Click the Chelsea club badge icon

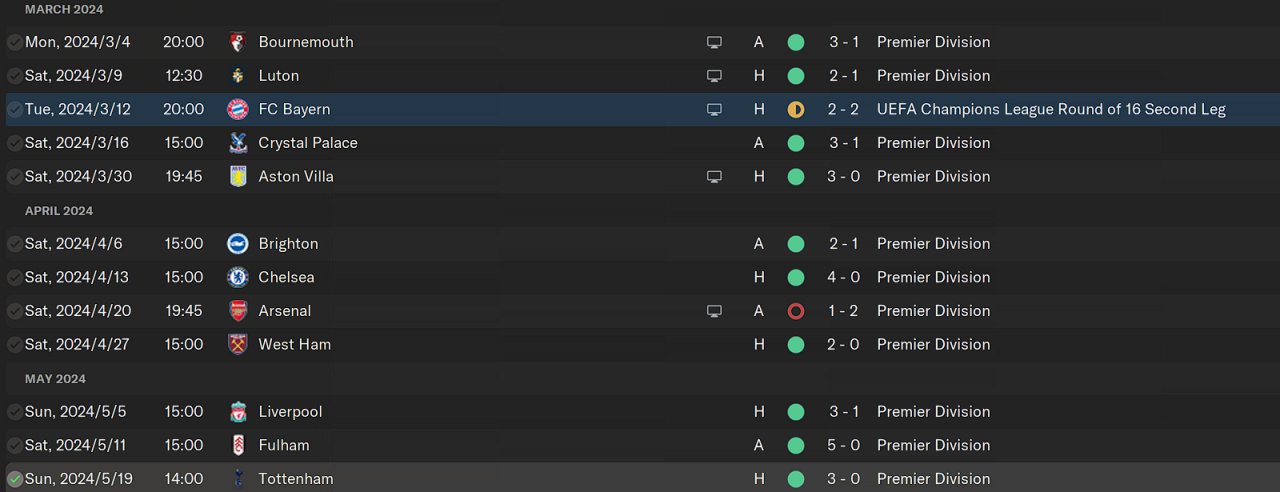[x=237, y=277]
